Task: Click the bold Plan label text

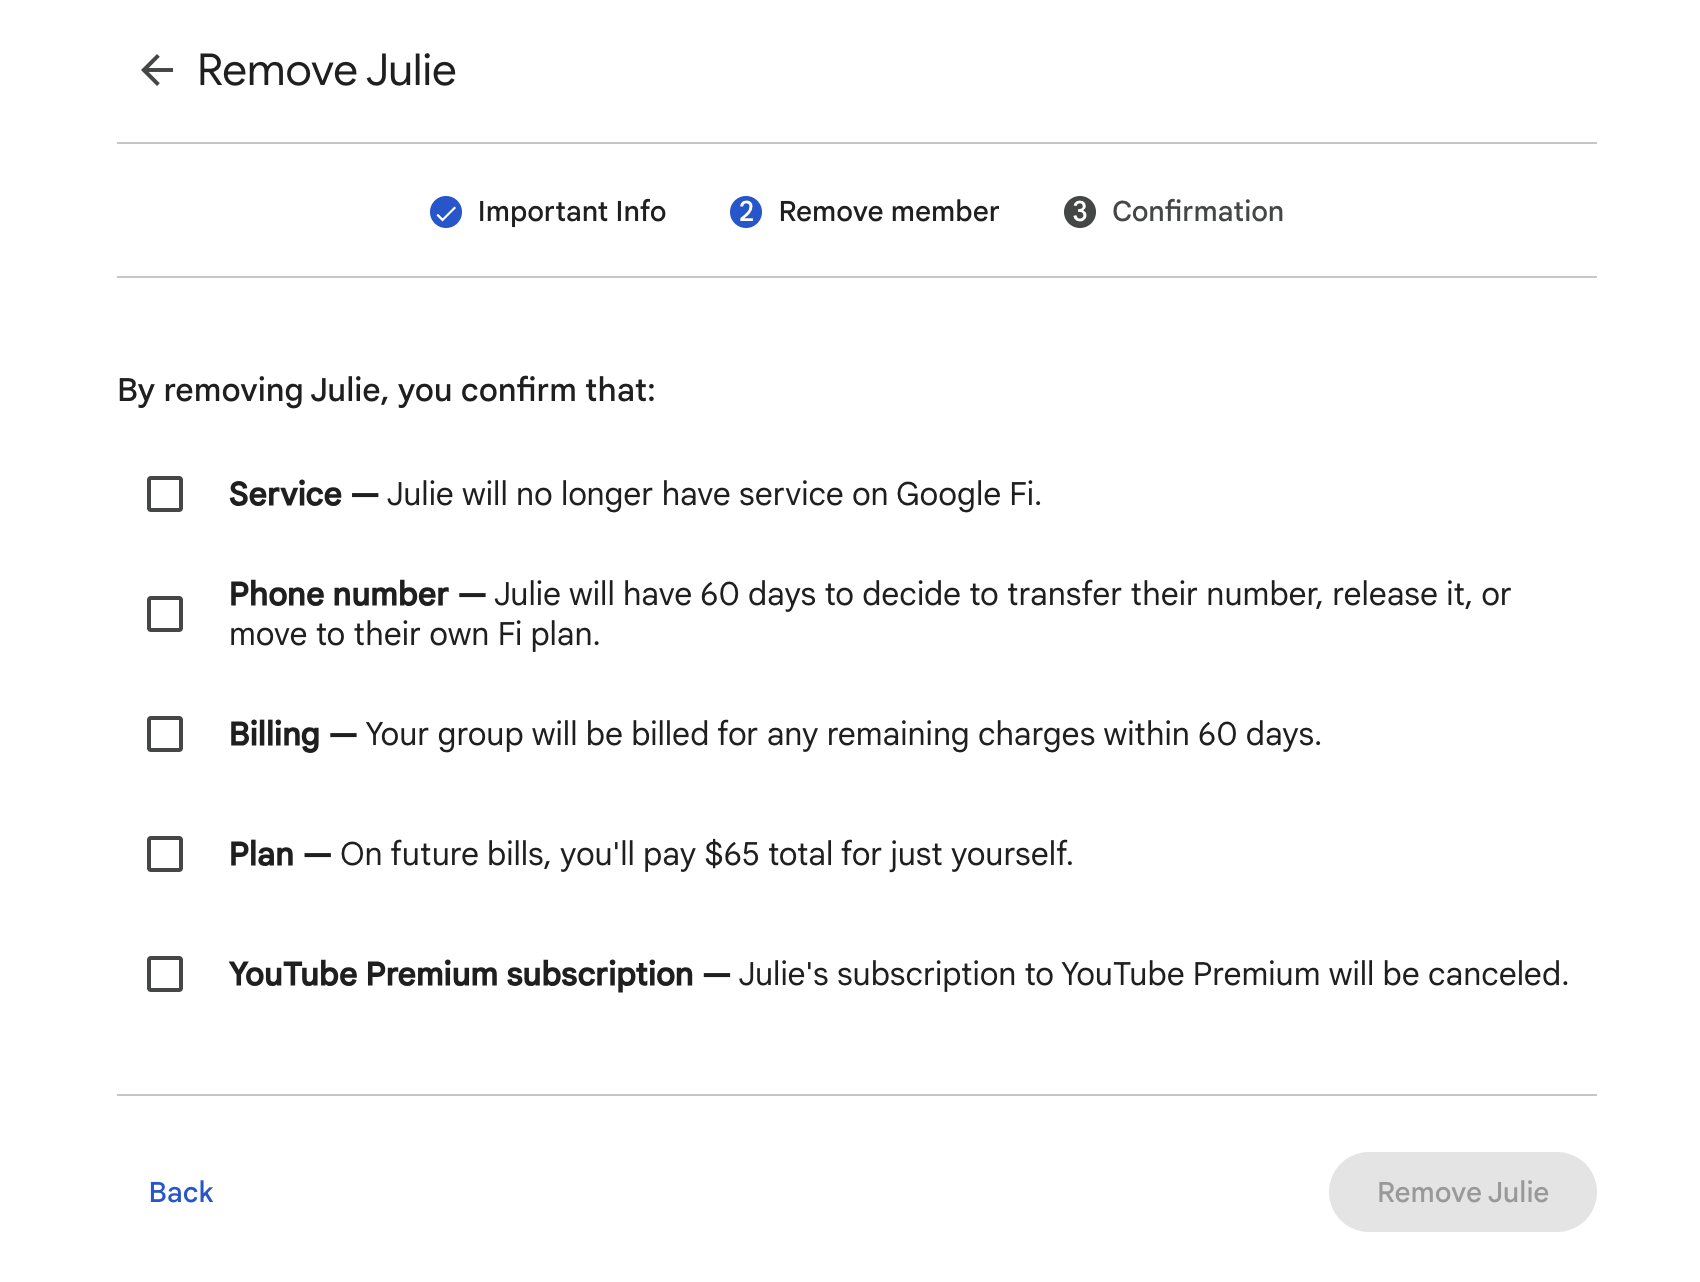Action: pos(261,854)
